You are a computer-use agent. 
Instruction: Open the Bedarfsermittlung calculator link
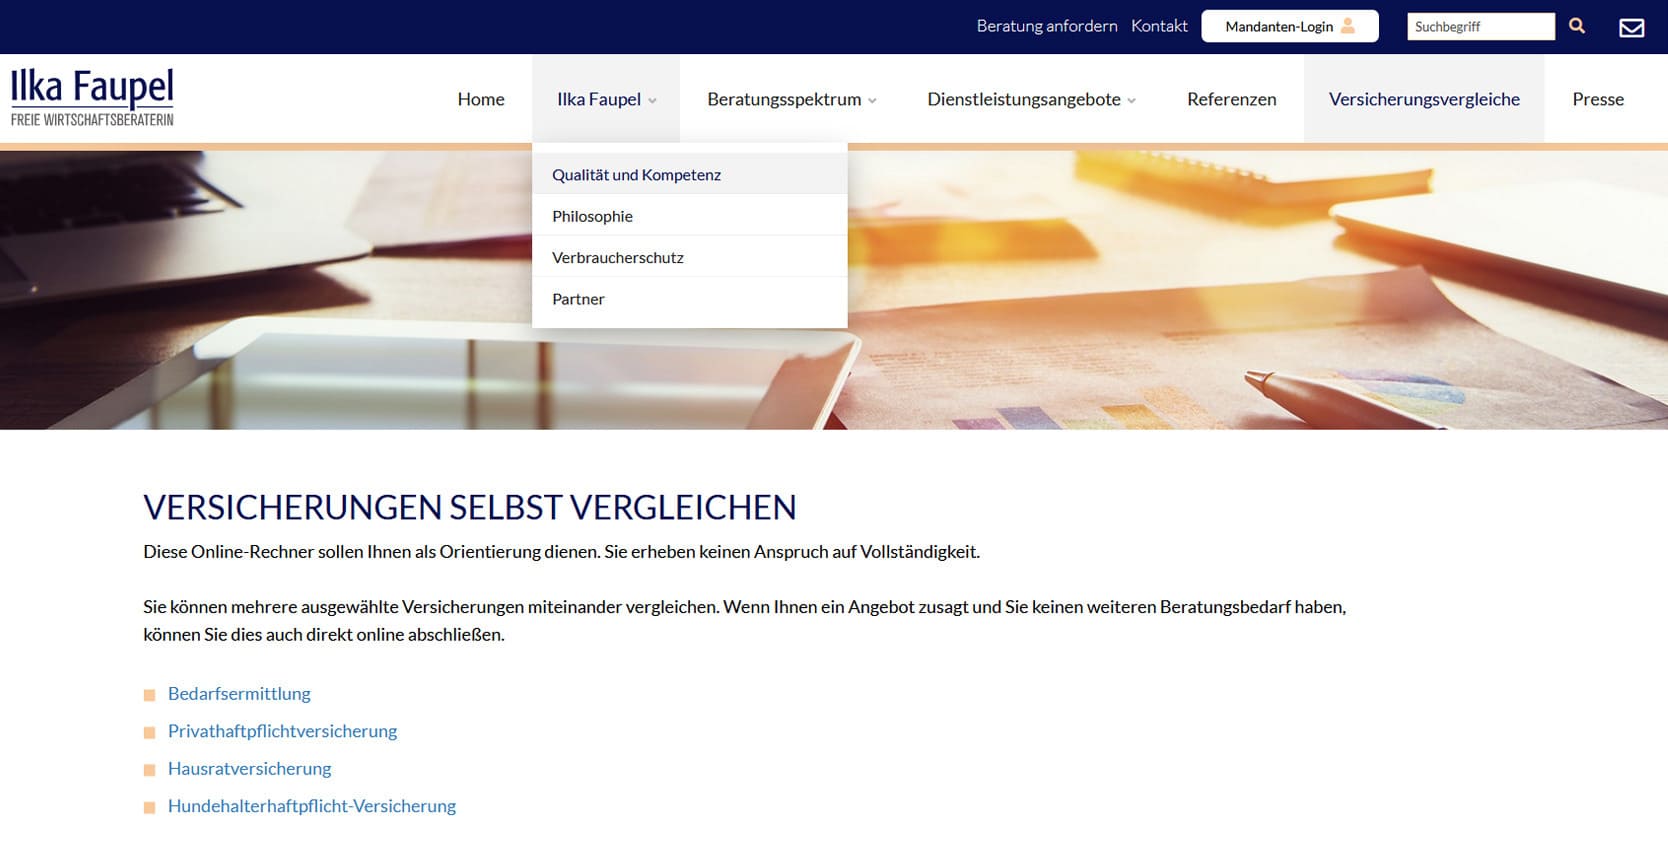[x=239, y=694]
